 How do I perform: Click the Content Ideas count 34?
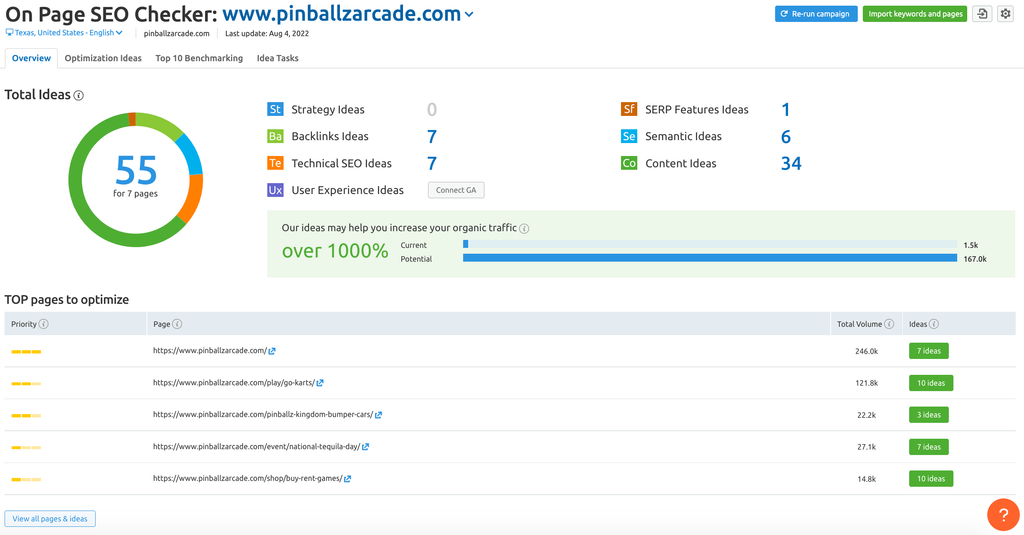coord(791,163)
